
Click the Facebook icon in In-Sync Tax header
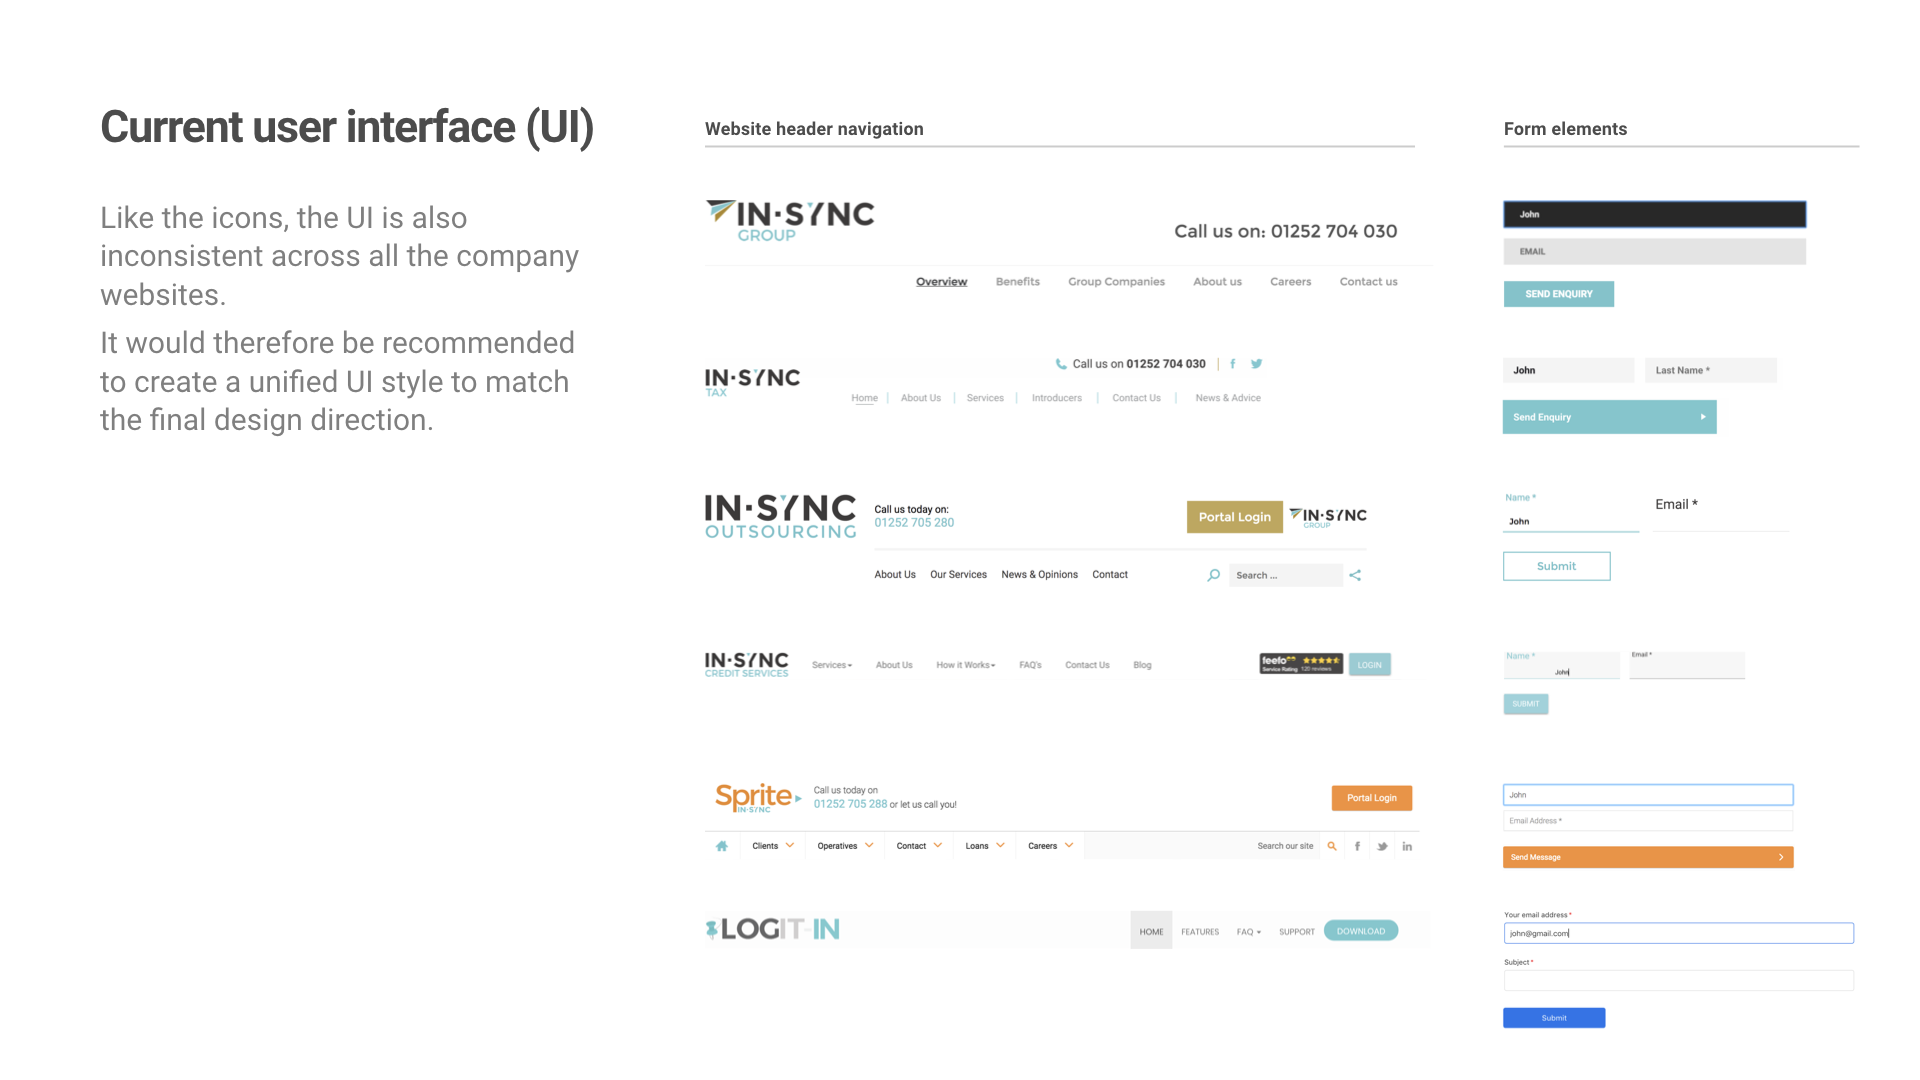tap(1233, 364)
